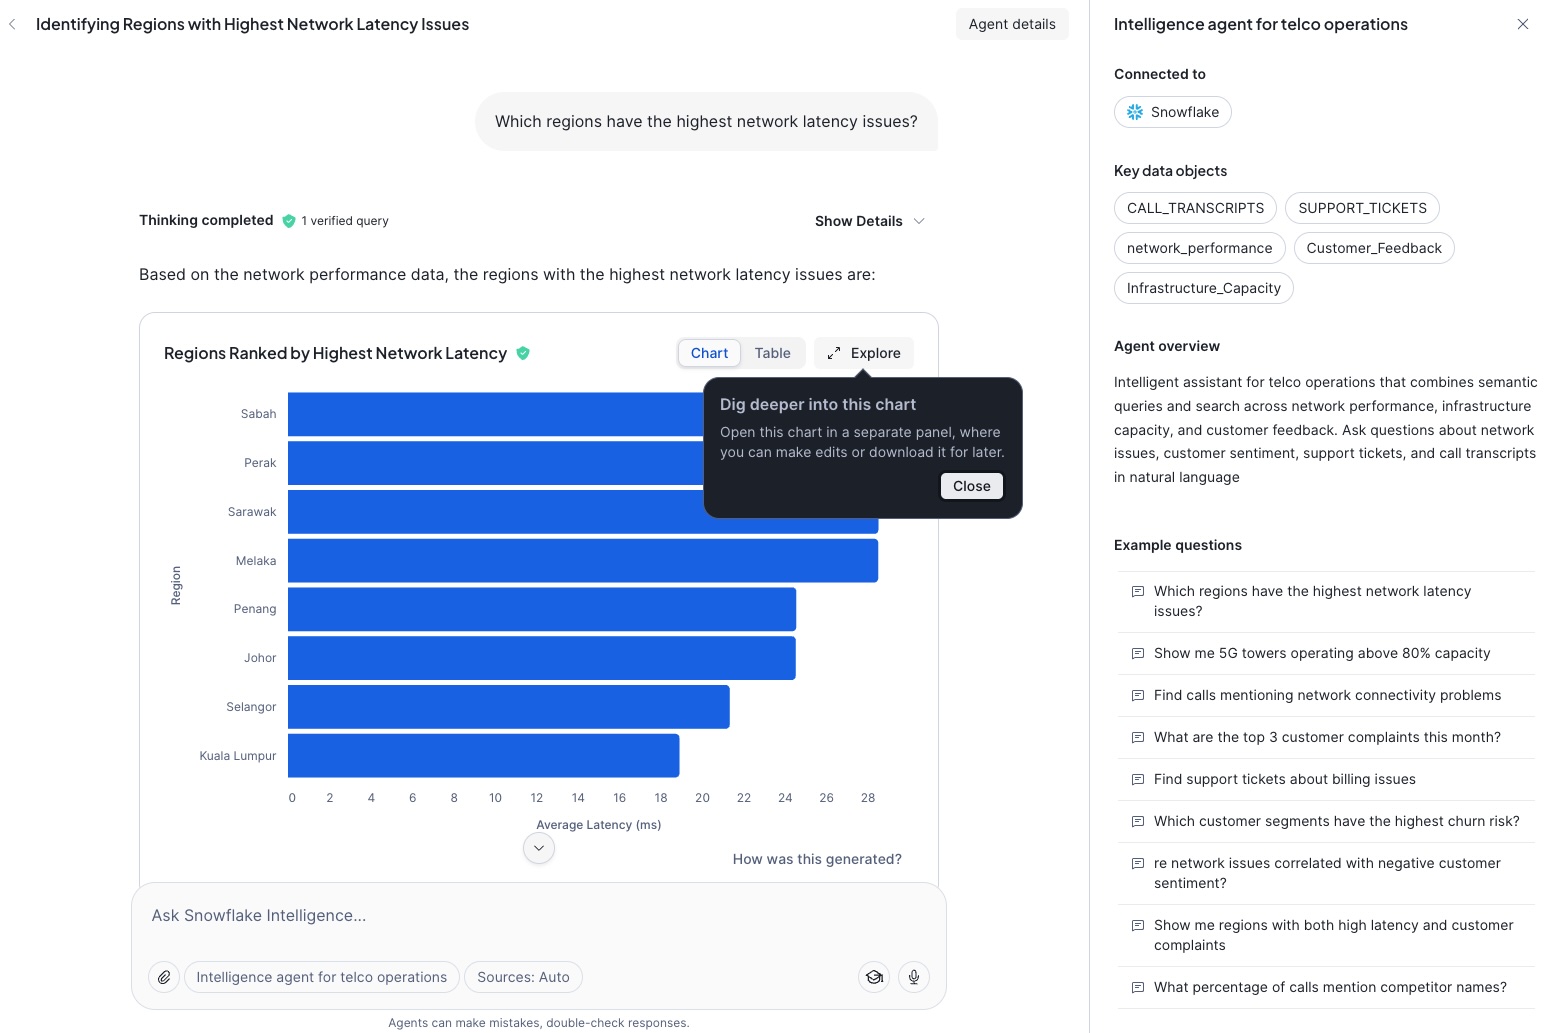1548x1033 pixels.
Task: Close the telco operations agent side panel
Action: pyautogui.click(x=1522, y=24)
